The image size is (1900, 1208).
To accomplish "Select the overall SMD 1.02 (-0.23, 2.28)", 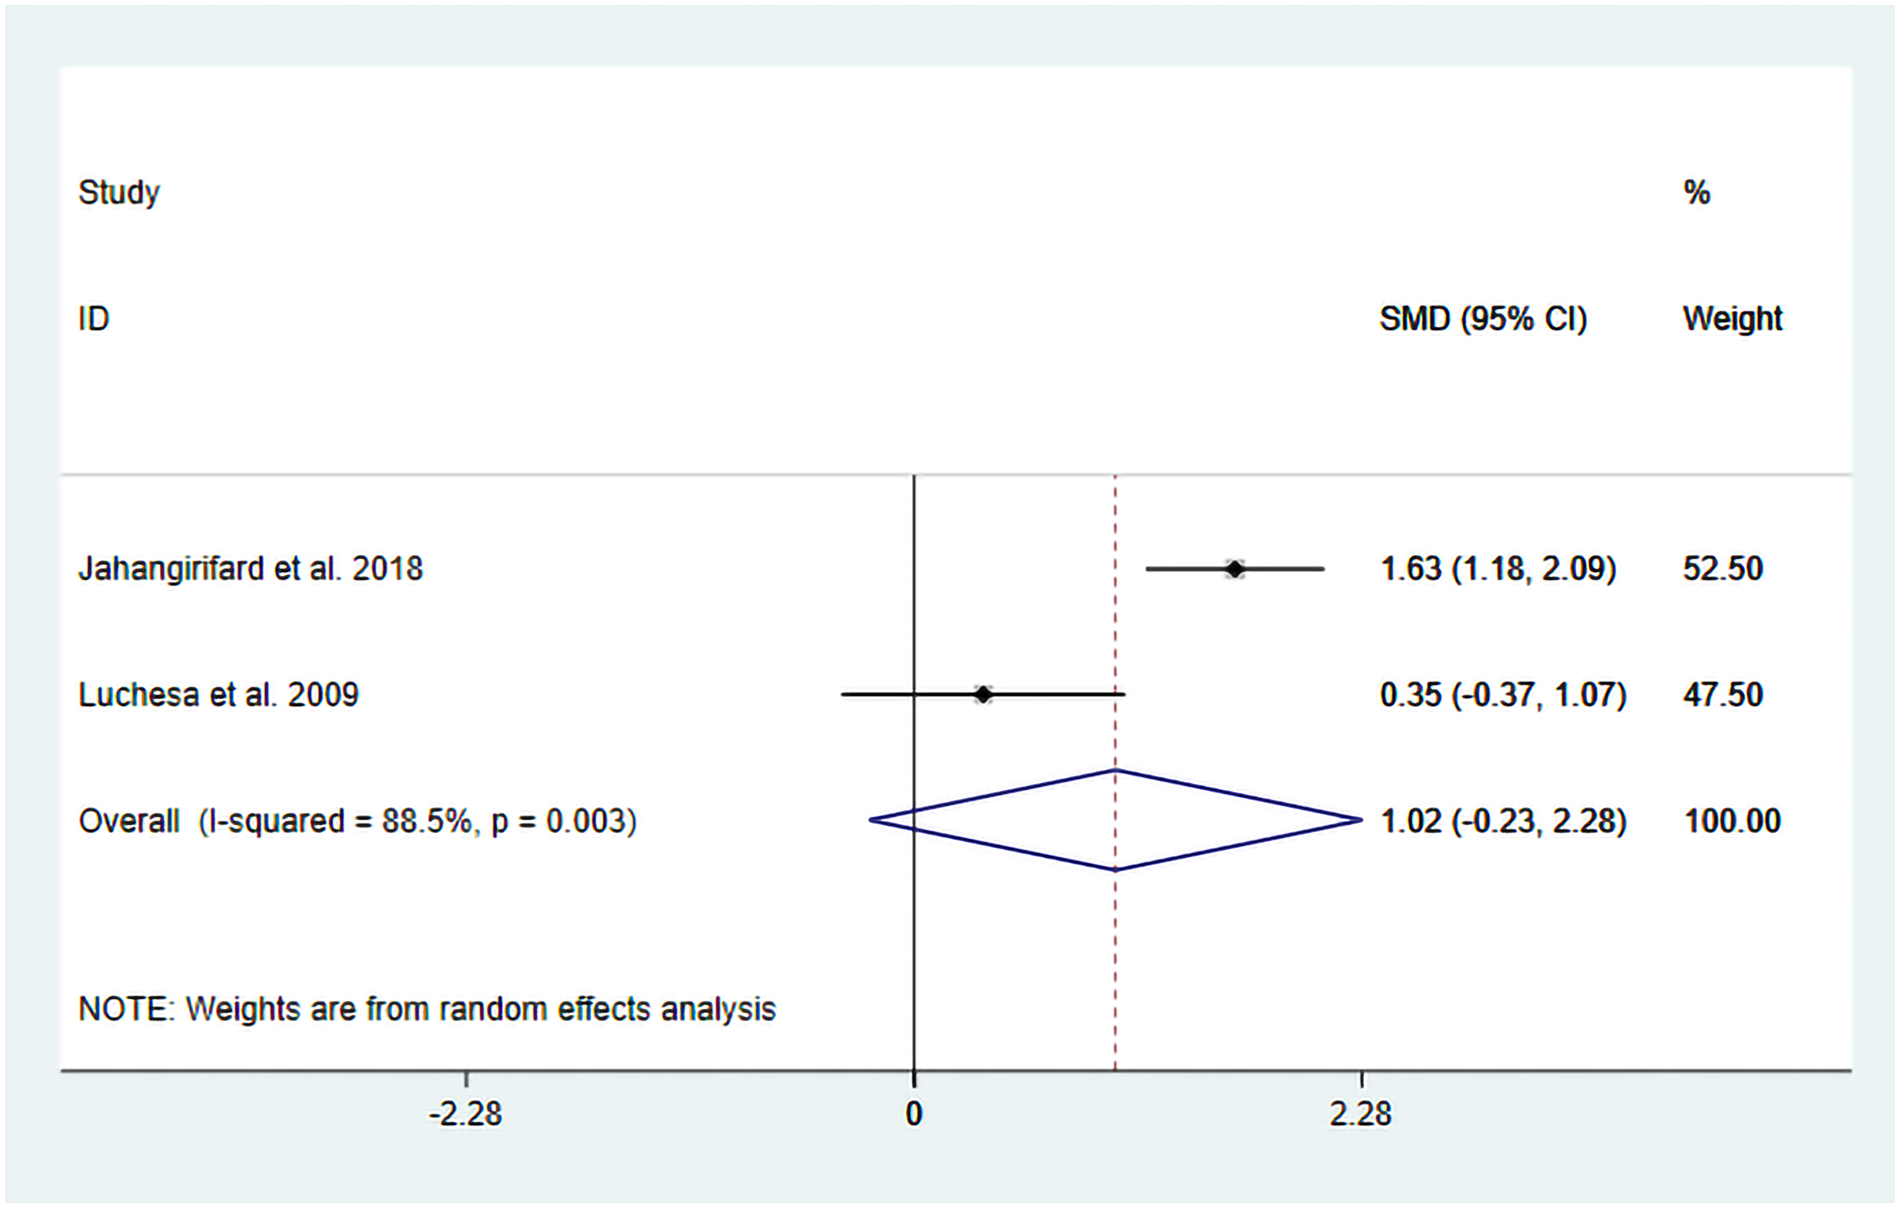I will tap(1503, 821).
